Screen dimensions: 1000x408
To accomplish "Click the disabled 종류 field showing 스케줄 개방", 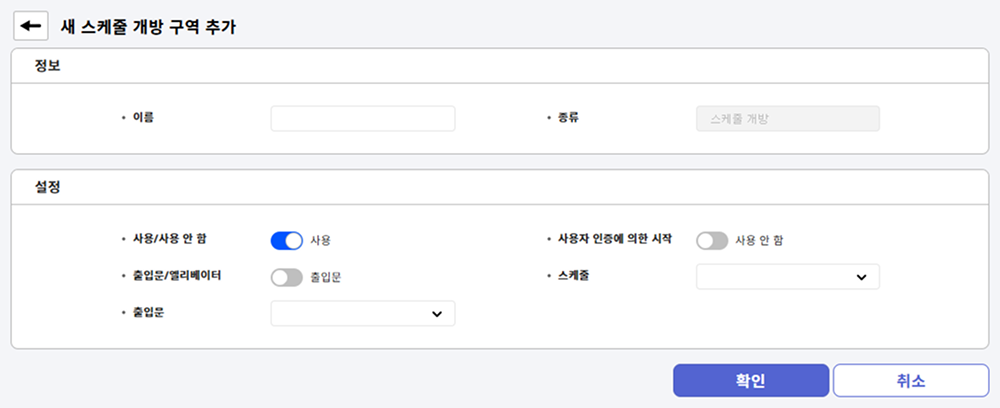I will coord(787,118).
